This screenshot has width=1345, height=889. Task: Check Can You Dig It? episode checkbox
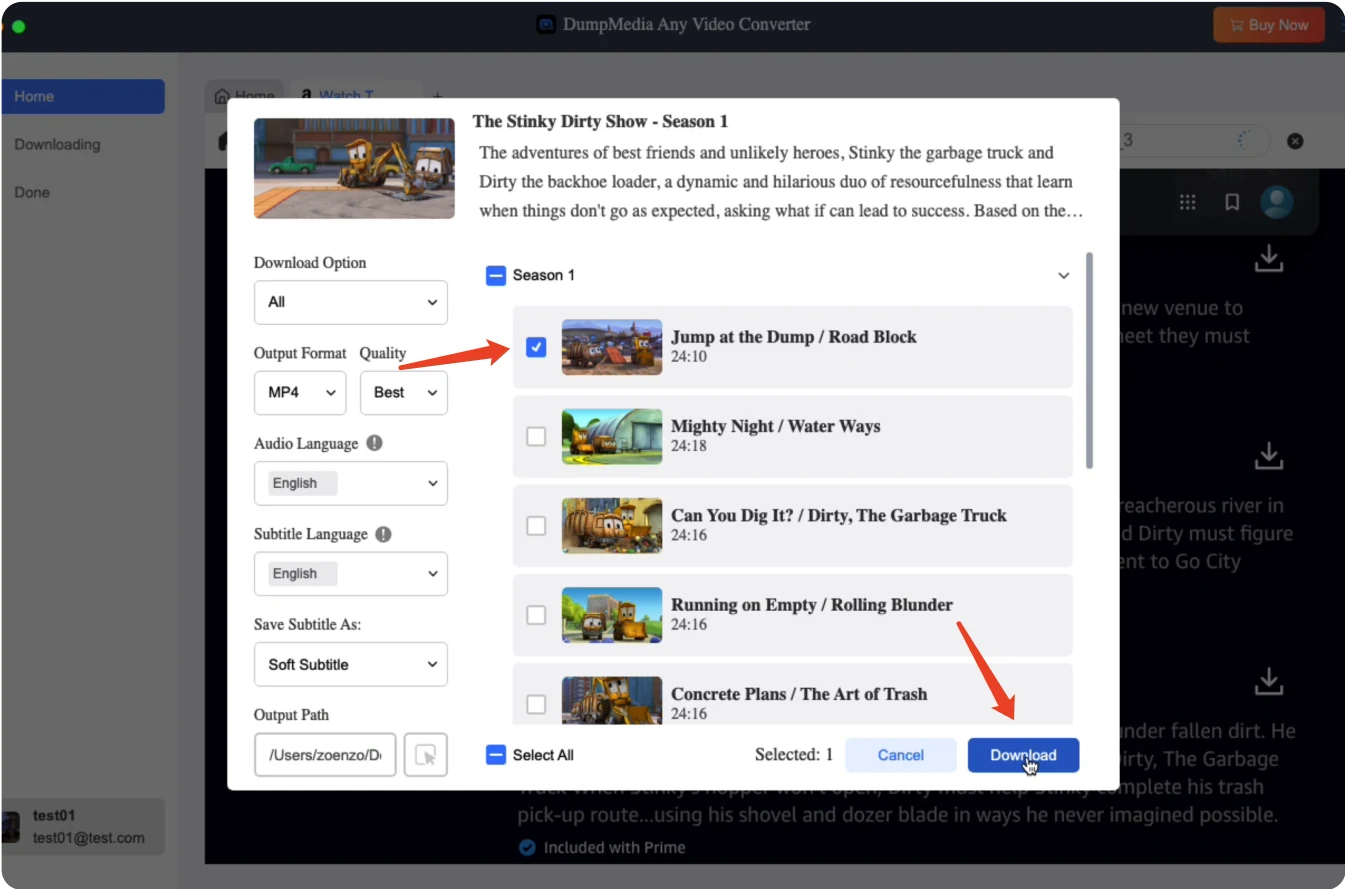point(536,525)
